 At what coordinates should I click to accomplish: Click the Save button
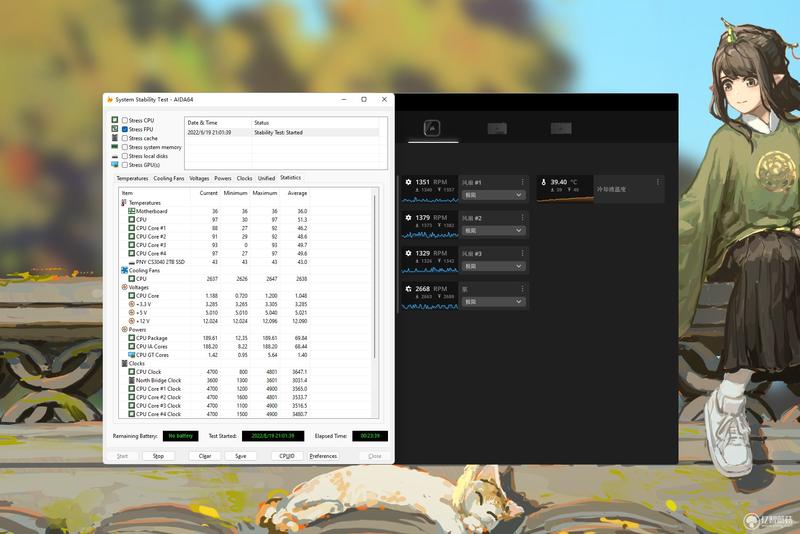[x=241, y=456]
